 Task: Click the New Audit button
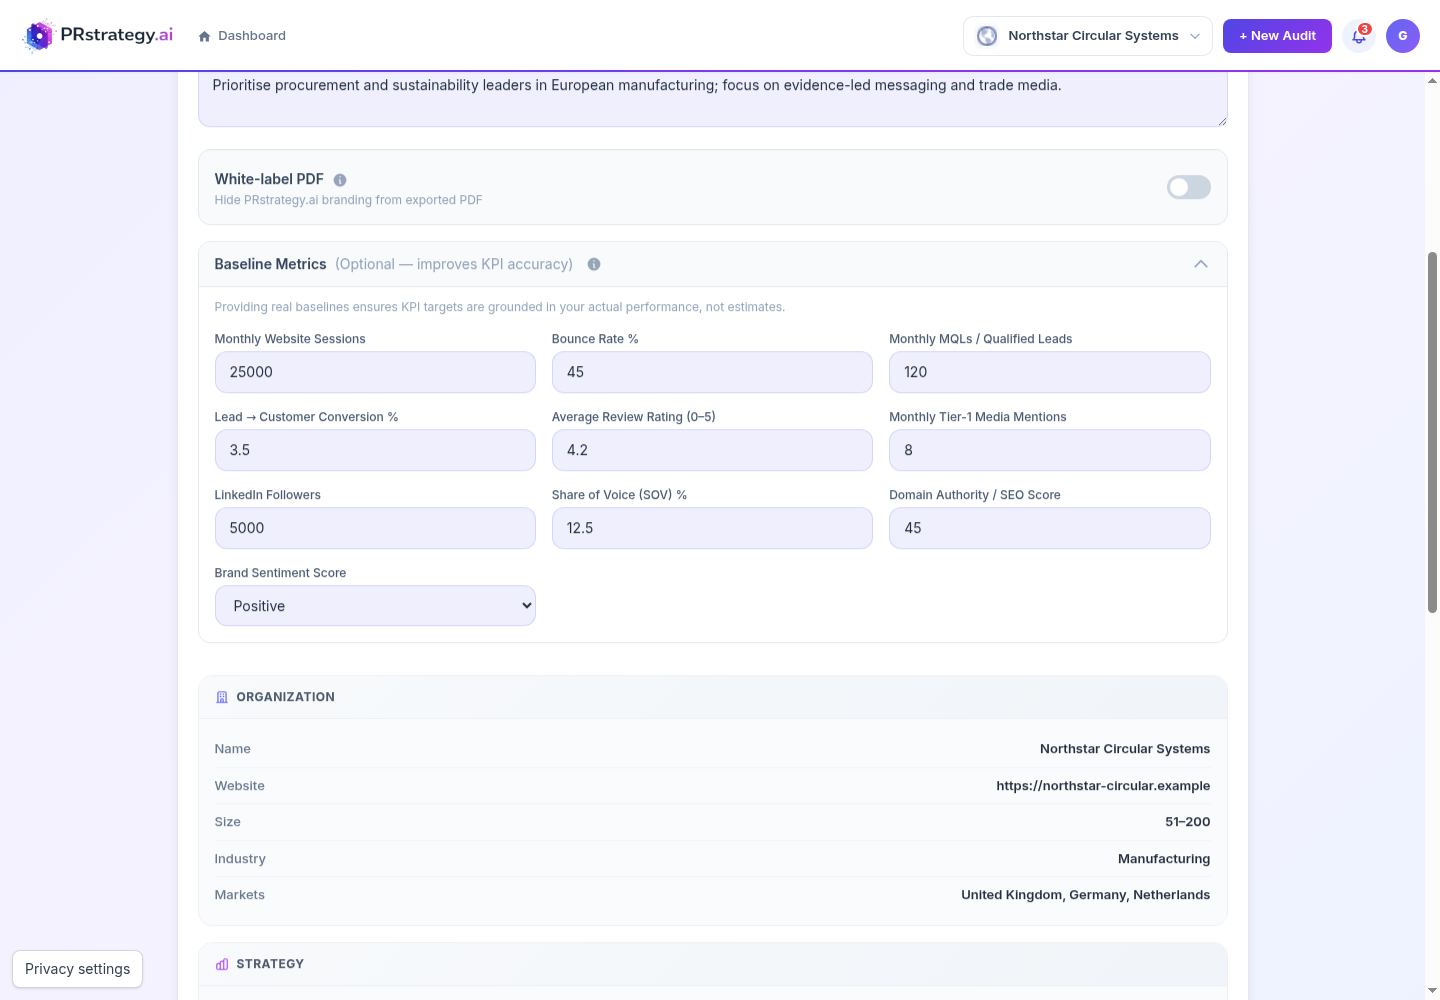point(1277,36)
